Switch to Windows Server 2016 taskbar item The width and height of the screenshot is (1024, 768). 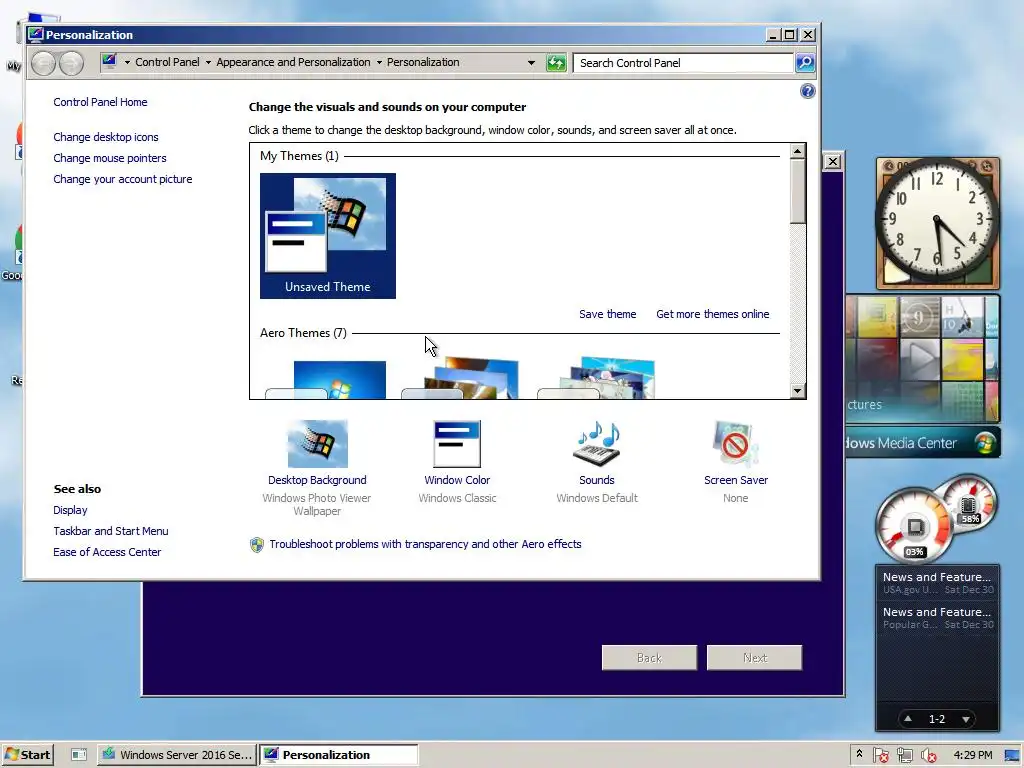pos(177,755)
